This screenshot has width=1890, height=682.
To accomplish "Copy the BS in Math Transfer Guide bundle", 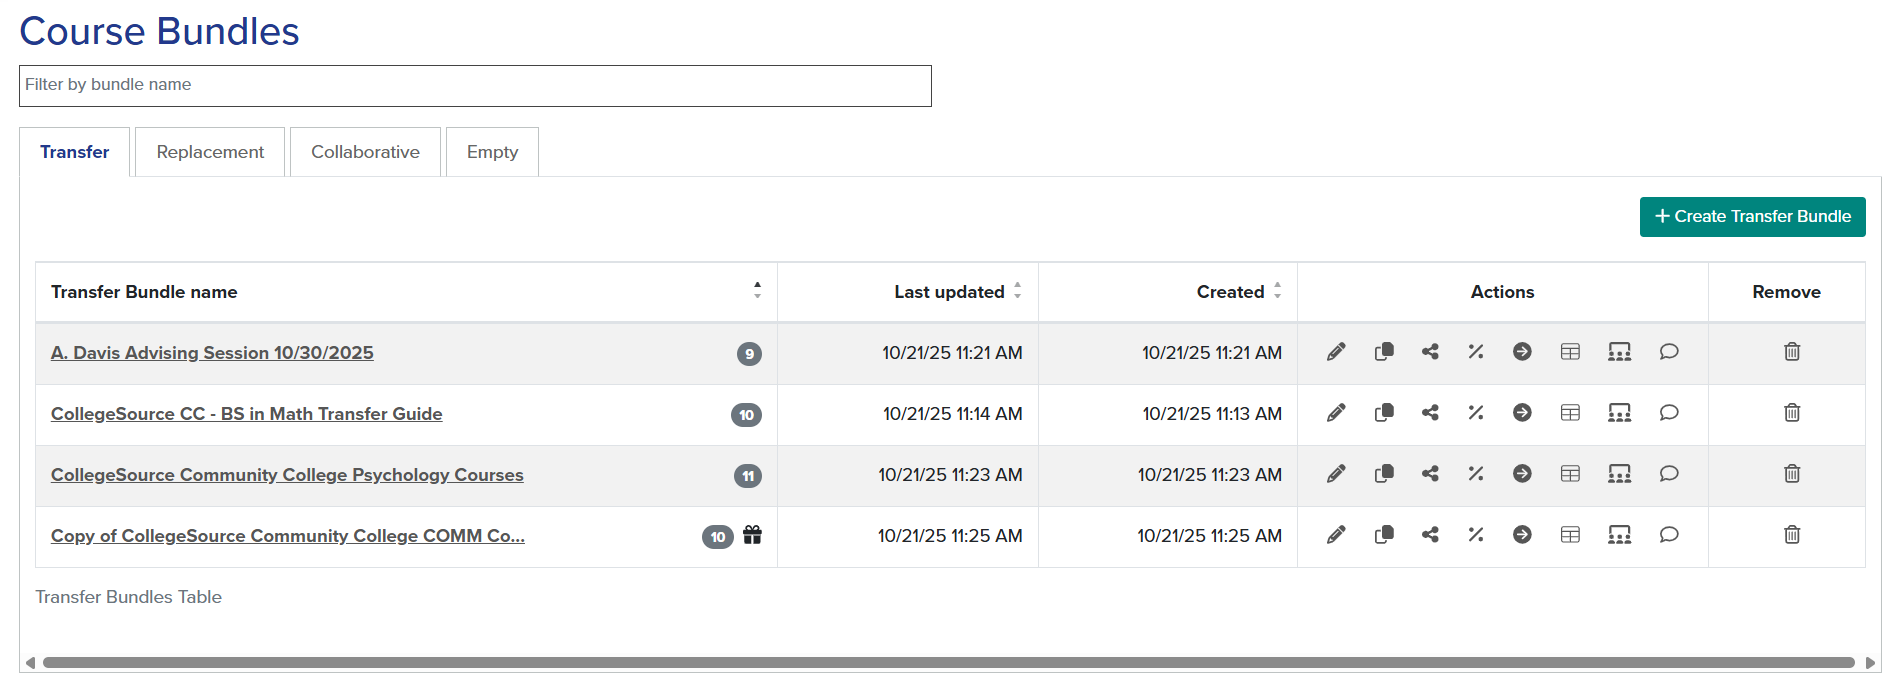I will coord(1384,413).
